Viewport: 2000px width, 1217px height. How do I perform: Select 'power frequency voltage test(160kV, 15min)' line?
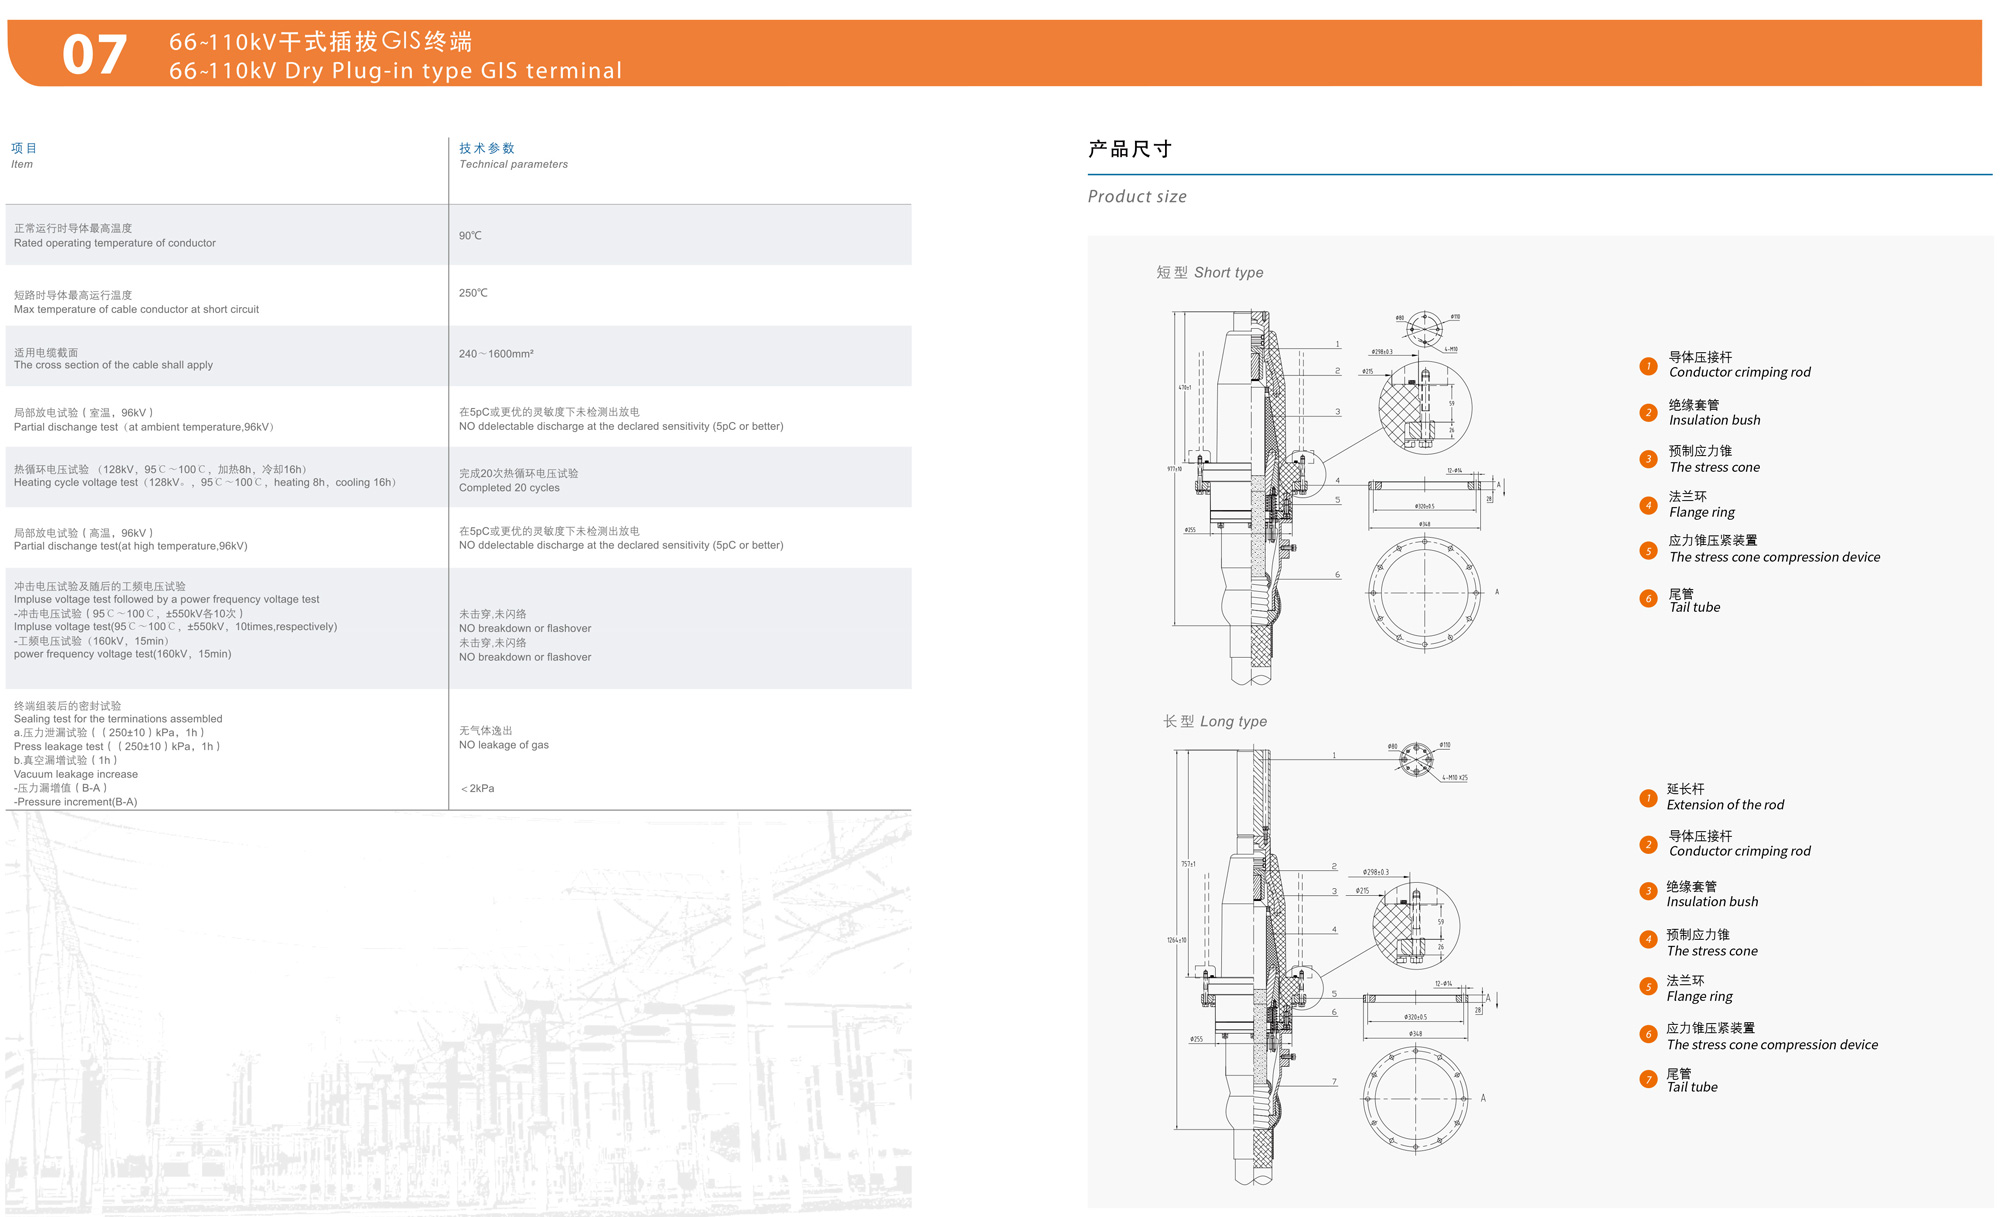(122, 654)
